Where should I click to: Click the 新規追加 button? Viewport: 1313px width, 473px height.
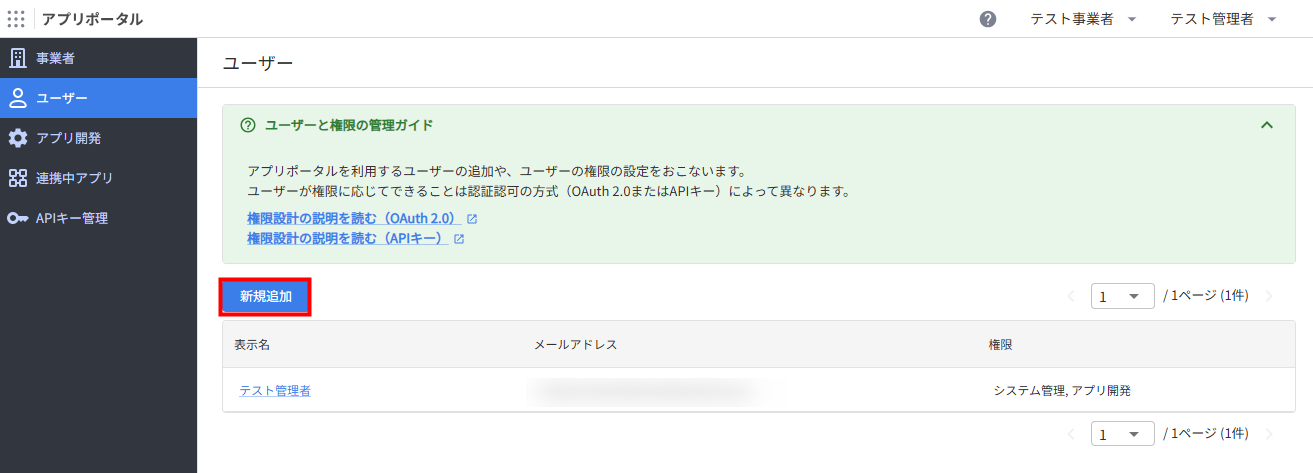tap(266, 297)
